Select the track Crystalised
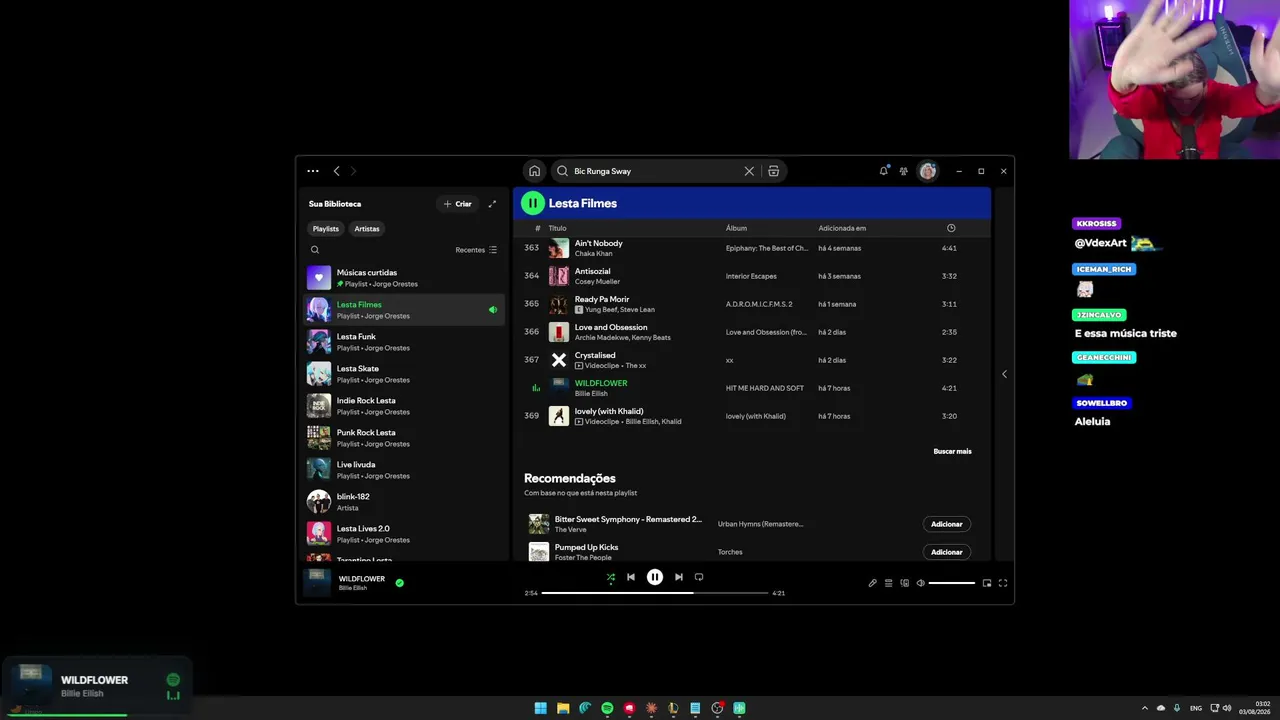The width and height of the screenshot is (1280, 720). pyautogui.click(x=751, y=360)
